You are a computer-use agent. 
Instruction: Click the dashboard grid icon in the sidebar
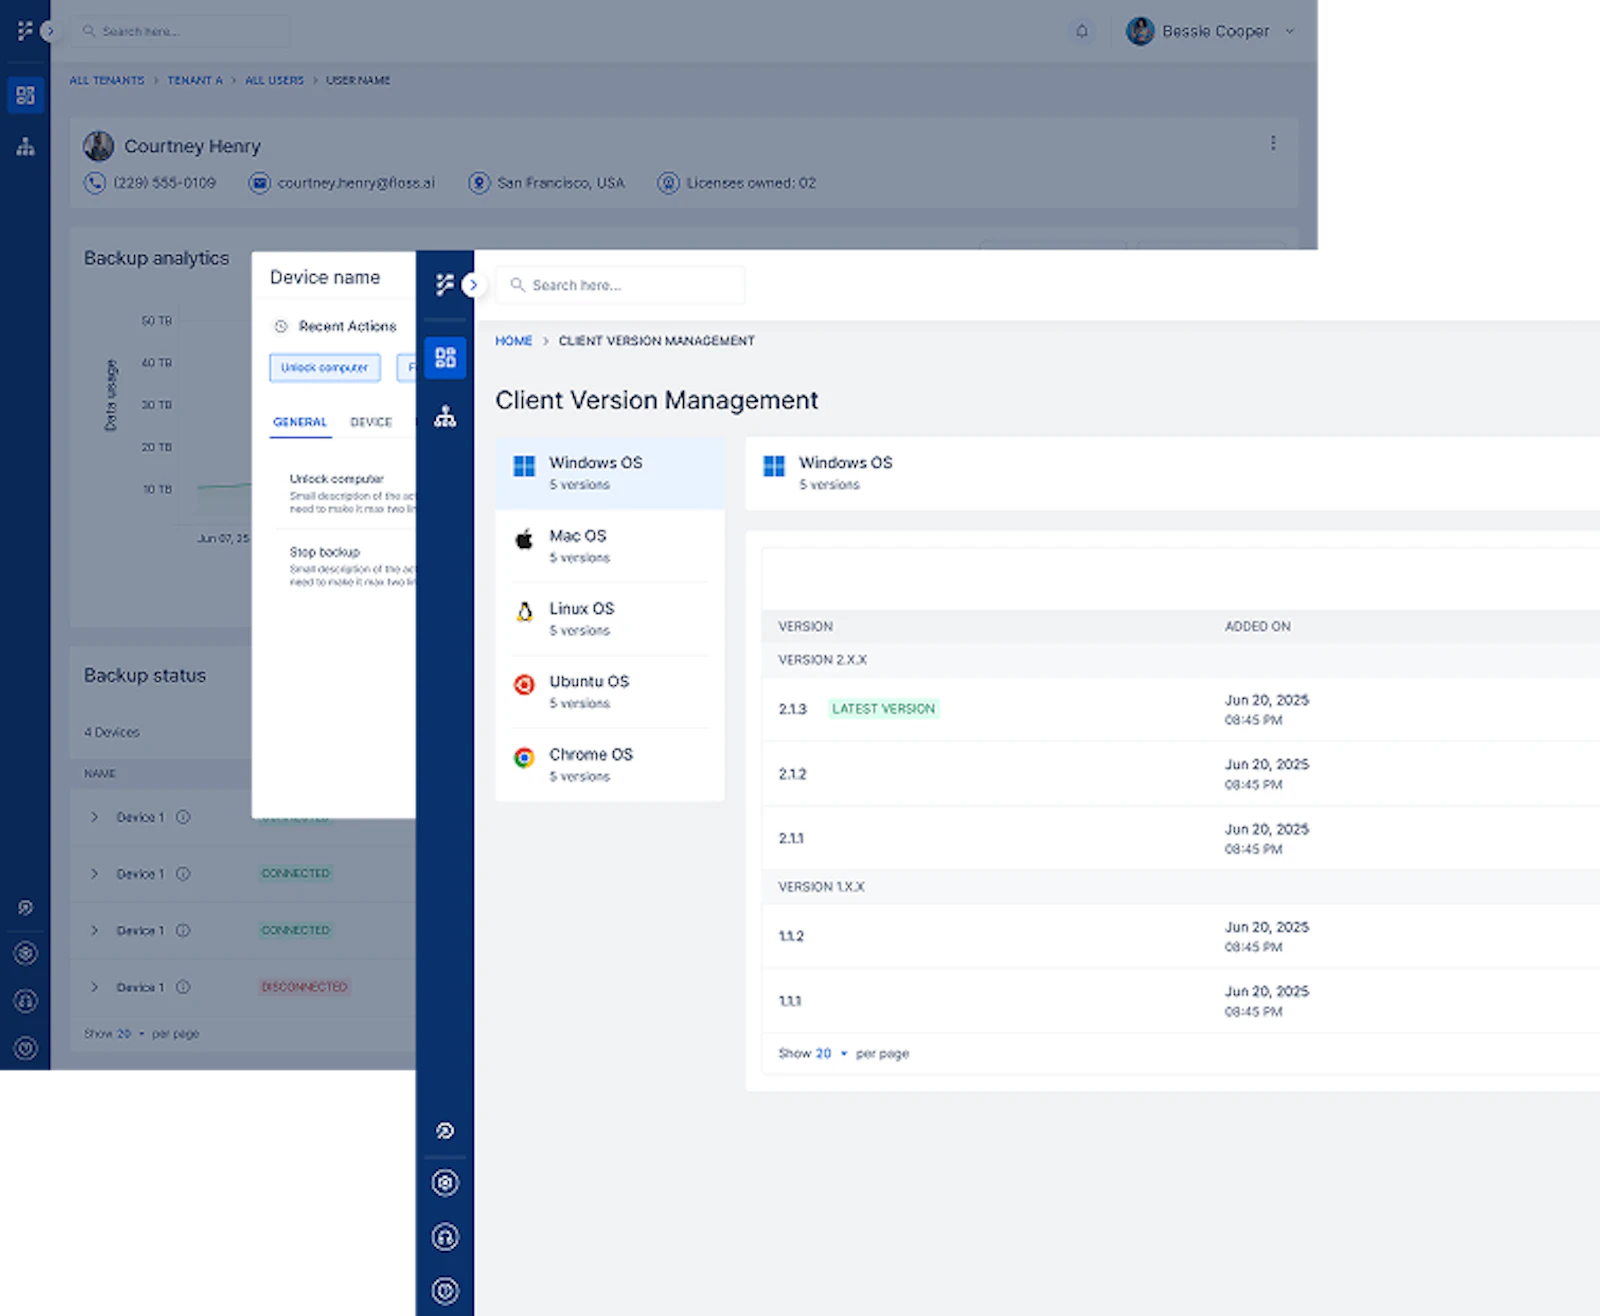point(446,358)
